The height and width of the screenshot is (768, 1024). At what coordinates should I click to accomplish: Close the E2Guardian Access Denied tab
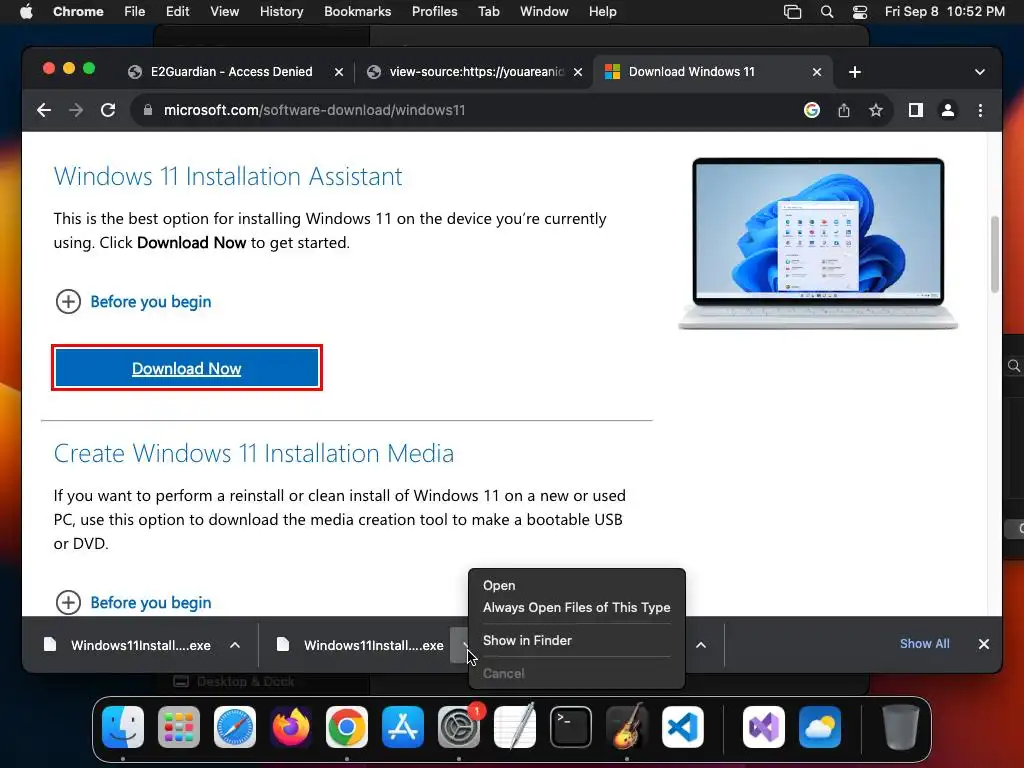(x=339, y=72)
